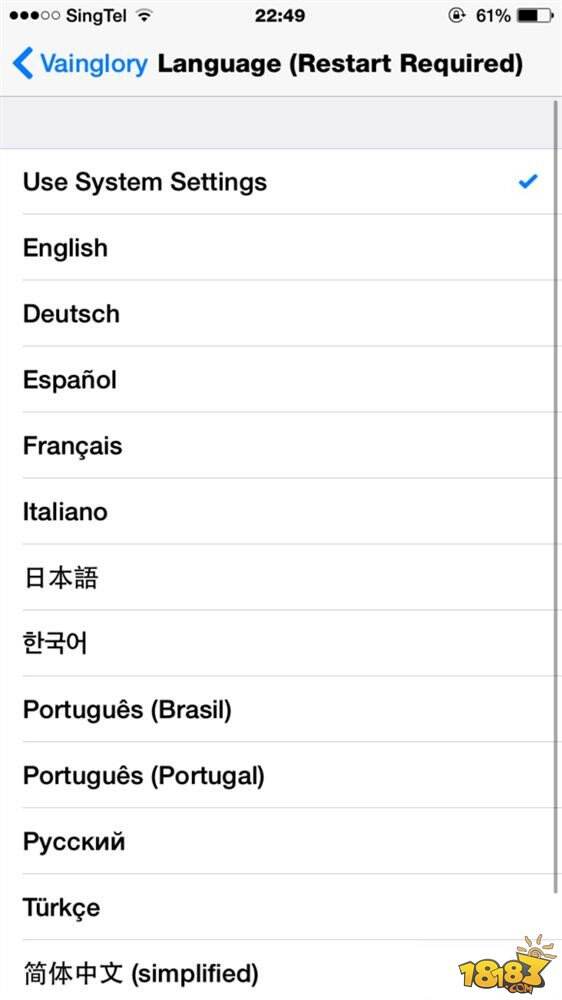Select Русский language row
The width and height of the screenshot is (562, 1000).
click(x=281, y=841)
